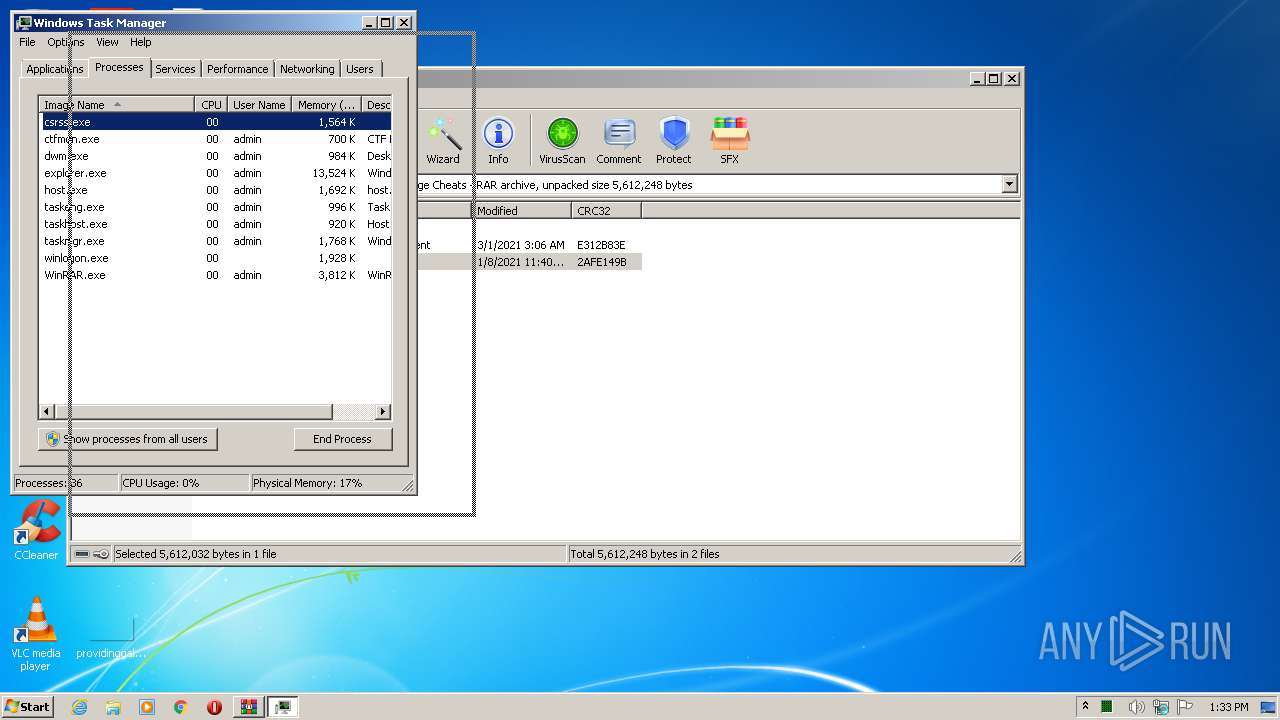
Task: Click the Protect shield icon
Action: [674, 141]
